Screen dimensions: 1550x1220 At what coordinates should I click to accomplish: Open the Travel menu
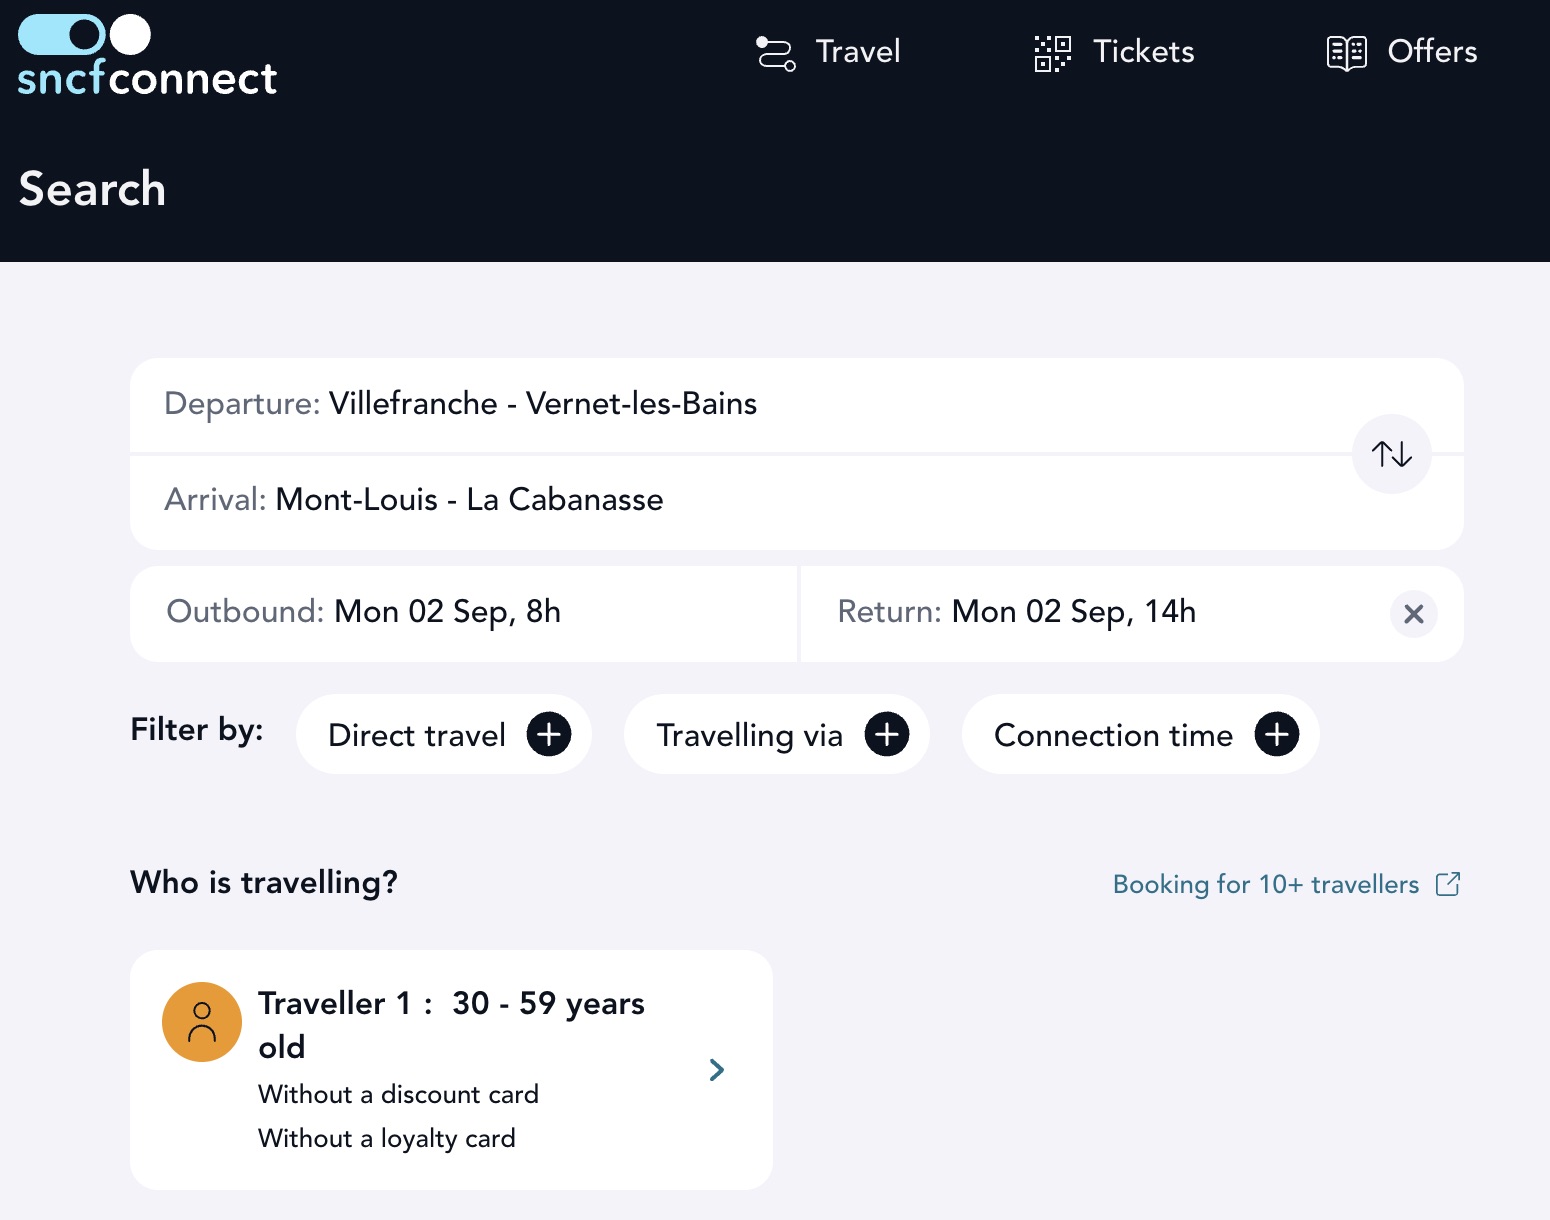tap(829, 52)
